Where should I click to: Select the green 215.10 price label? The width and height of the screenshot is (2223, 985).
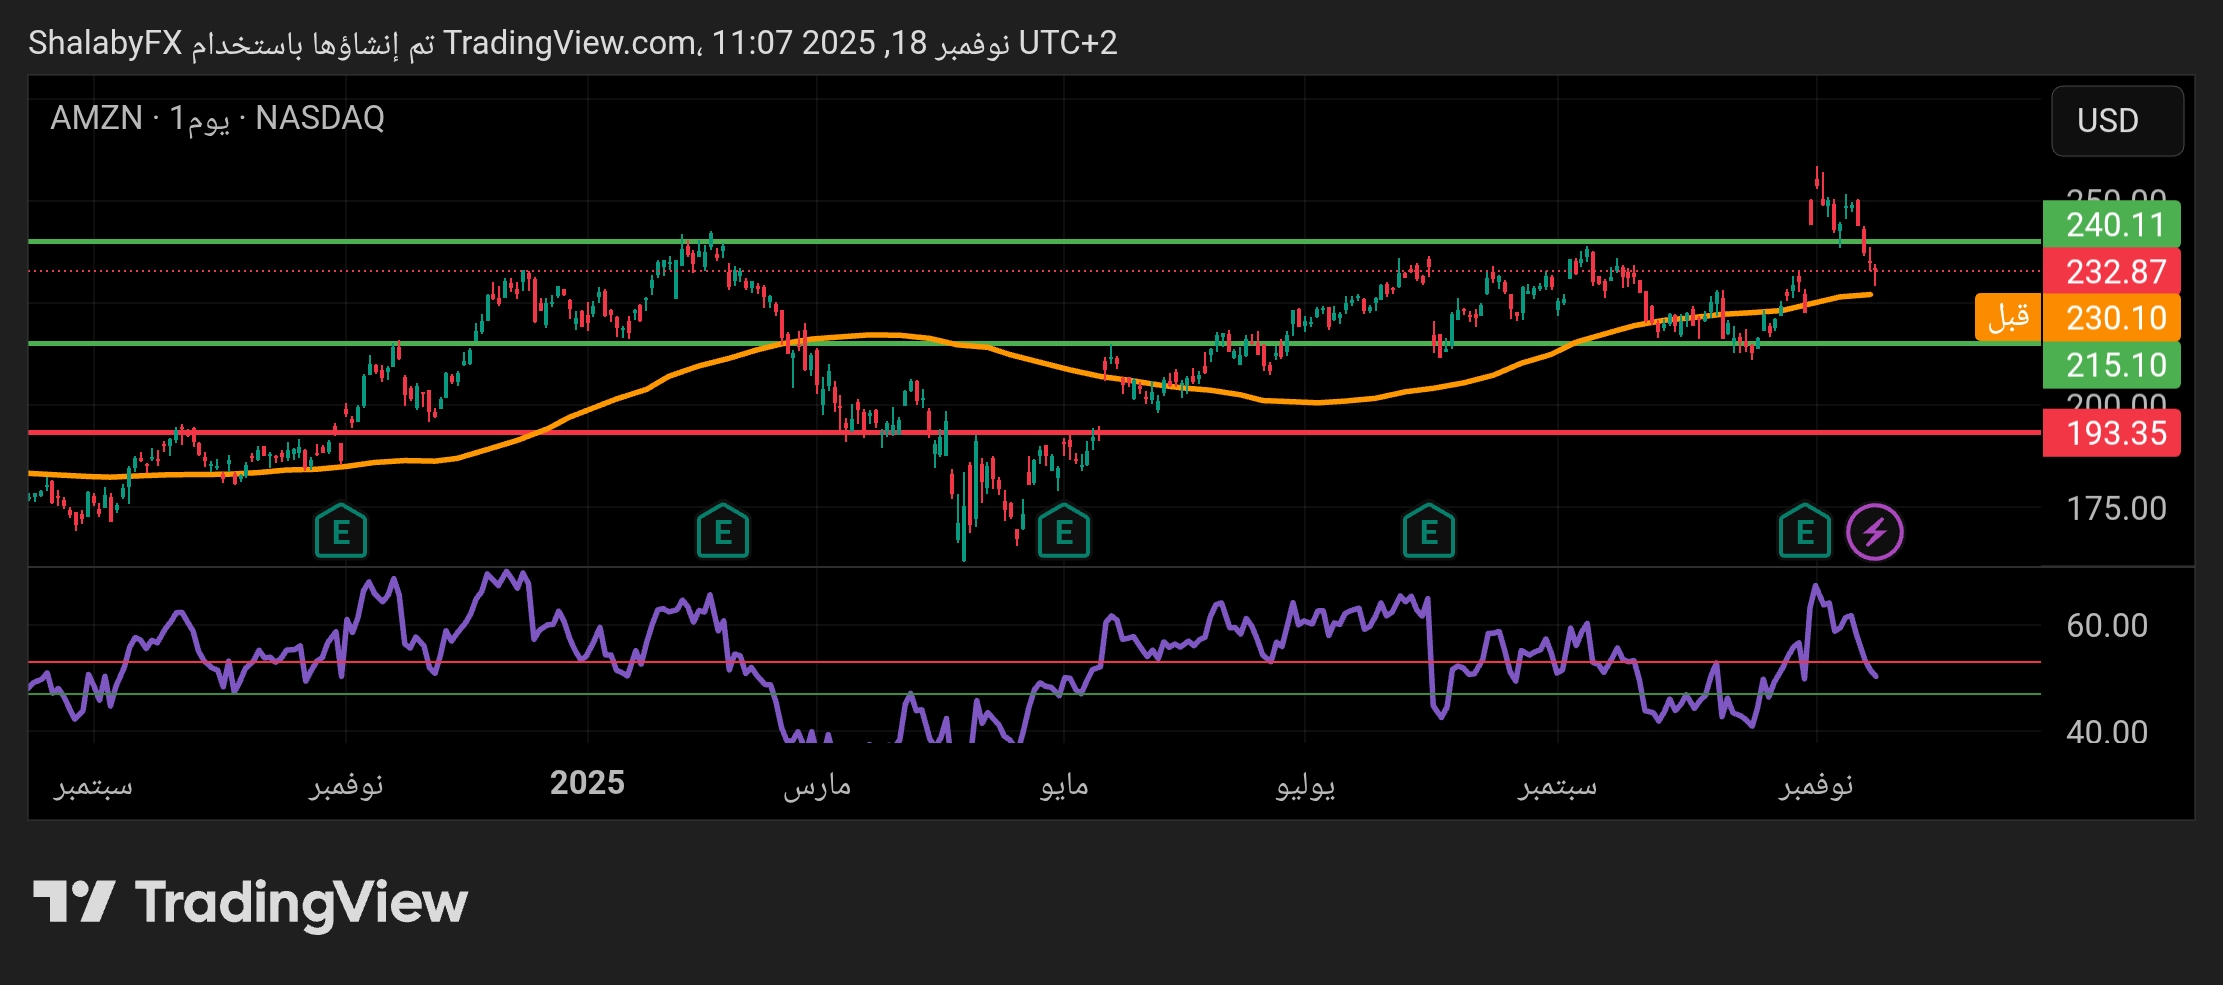2112,365
